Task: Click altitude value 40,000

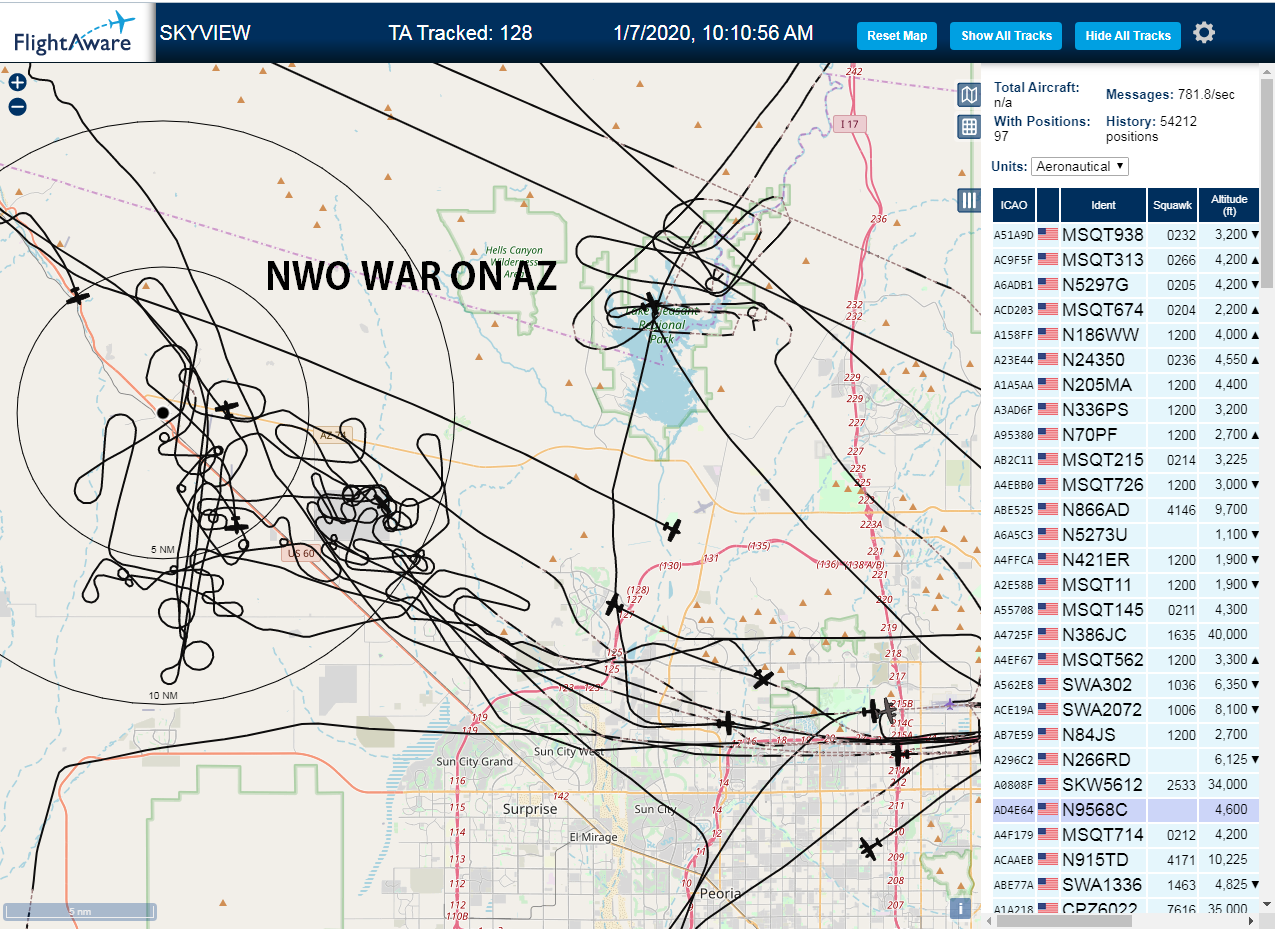Action: point(1227,635)
